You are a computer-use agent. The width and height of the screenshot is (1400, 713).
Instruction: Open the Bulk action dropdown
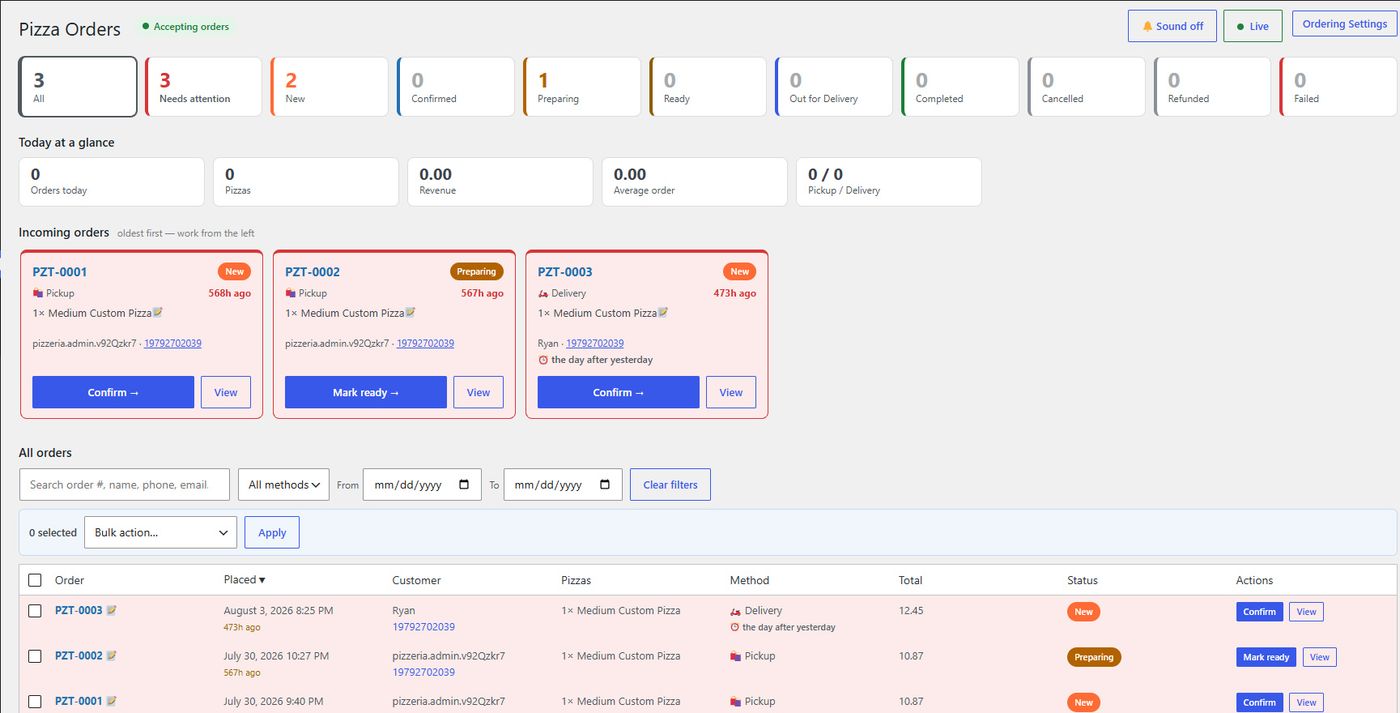tap(160, 533)
